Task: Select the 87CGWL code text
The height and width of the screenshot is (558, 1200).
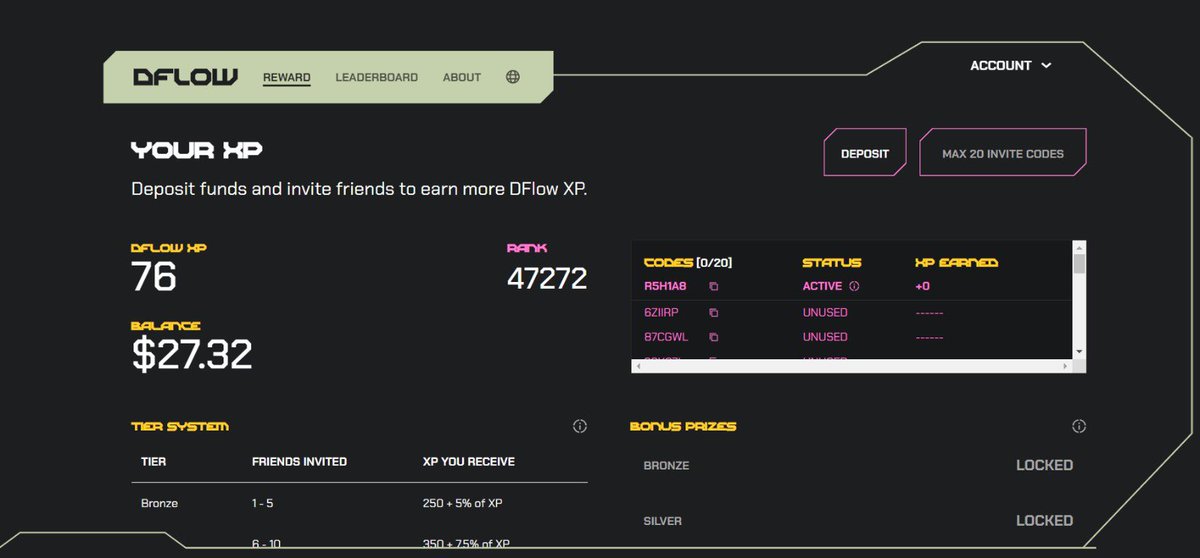Action: (x=664, y=338)
